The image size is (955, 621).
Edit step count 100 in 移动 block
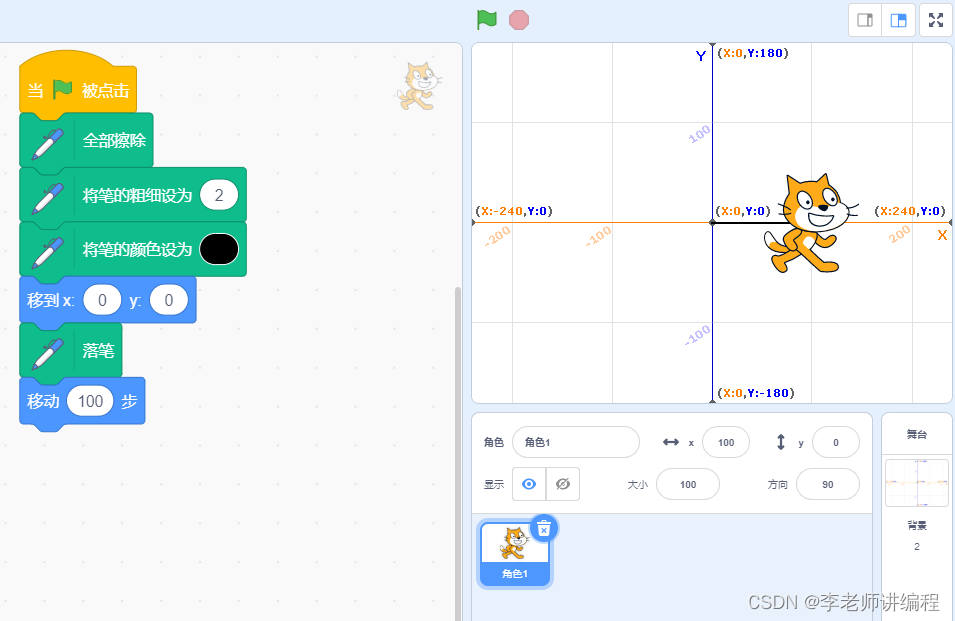click(x=90, y=401)
